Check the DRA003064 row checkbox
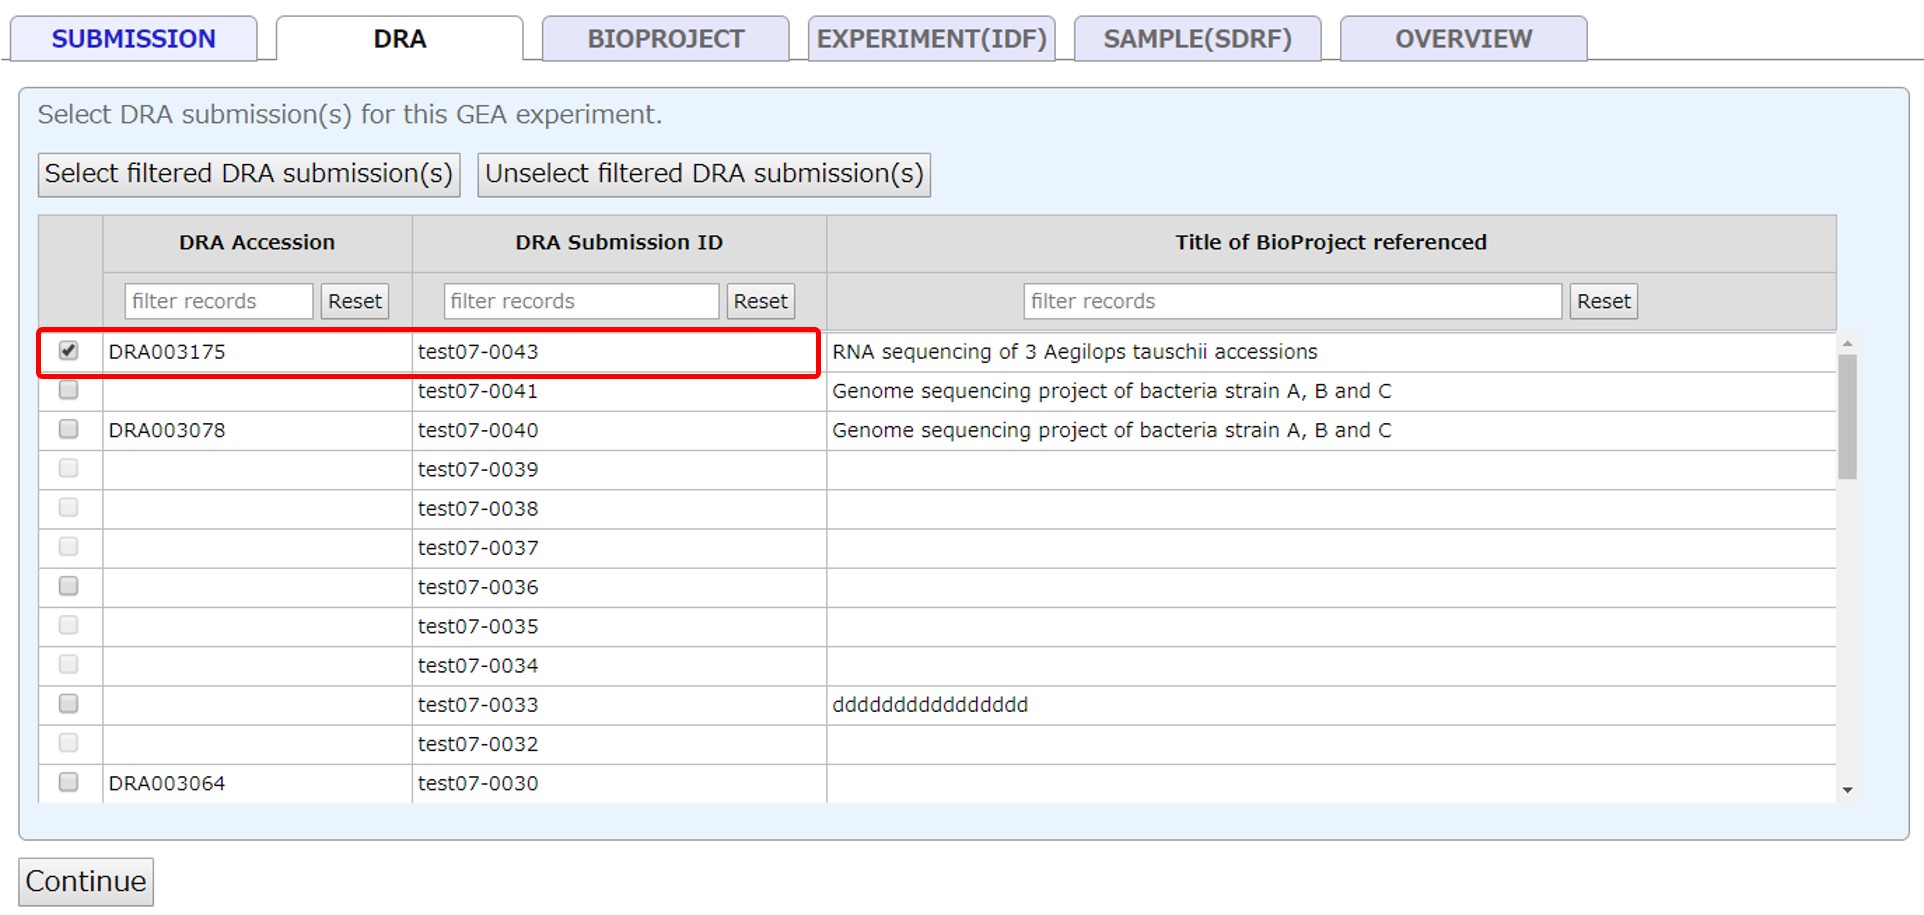Screen dimensions: 1924x915 [68, 782]
